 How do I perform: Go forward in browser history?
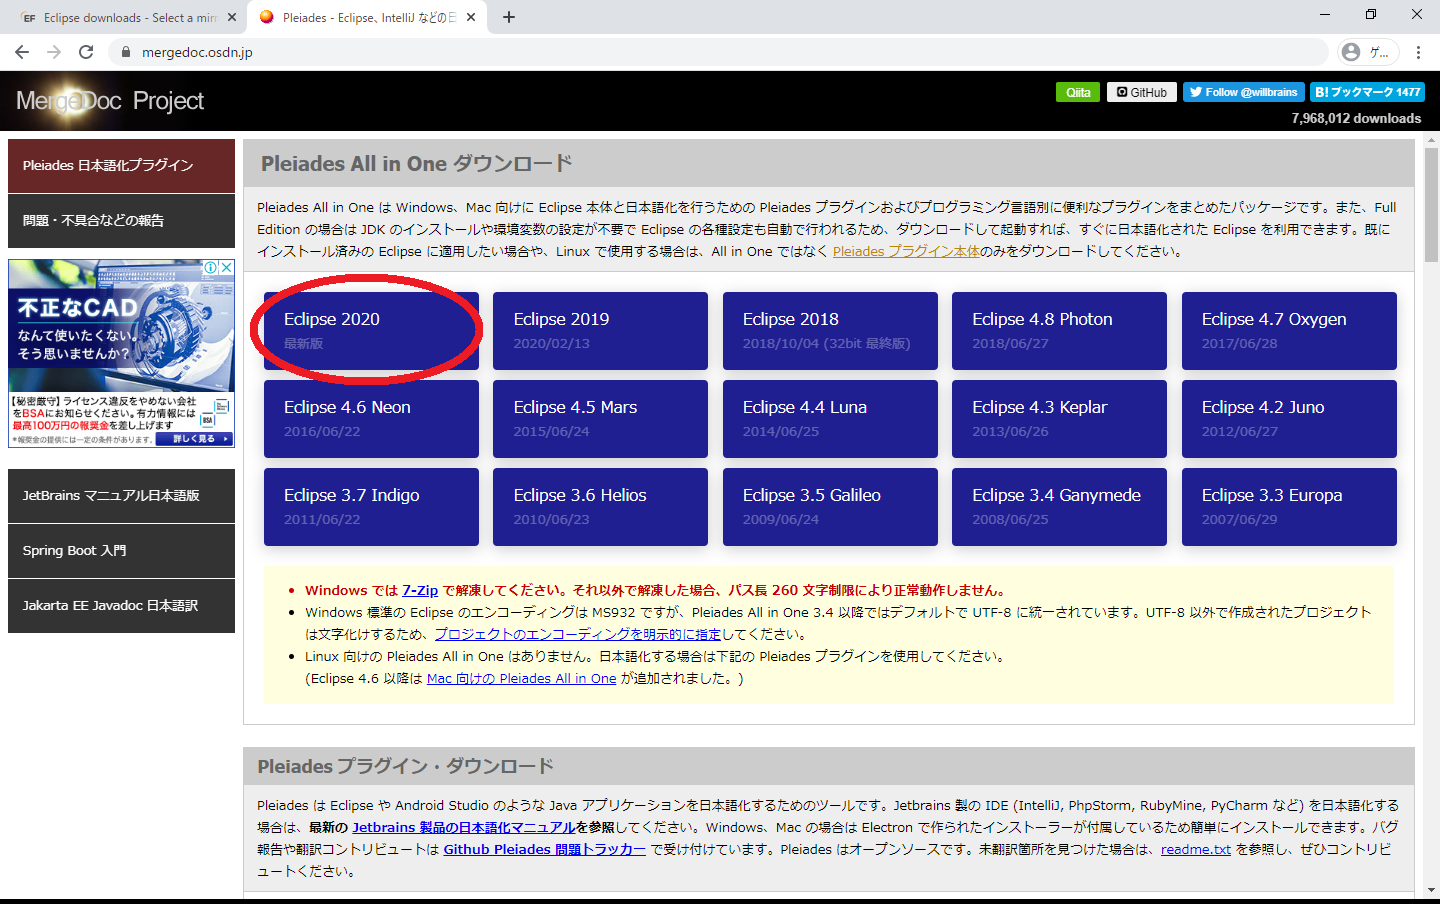54,52
